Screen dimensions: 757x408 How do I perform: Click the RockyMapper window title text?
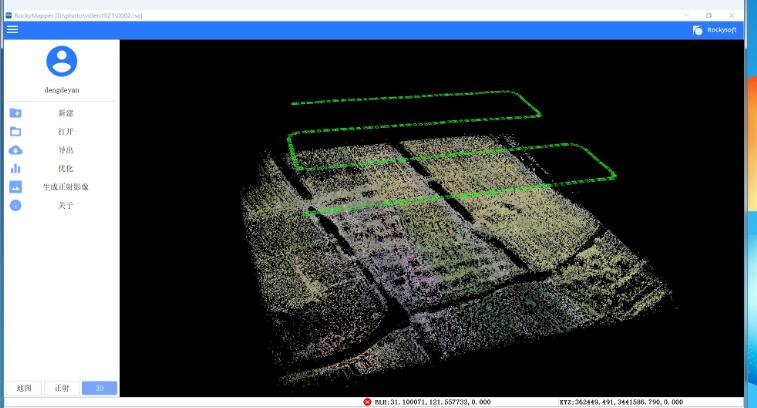click(77, 15)
